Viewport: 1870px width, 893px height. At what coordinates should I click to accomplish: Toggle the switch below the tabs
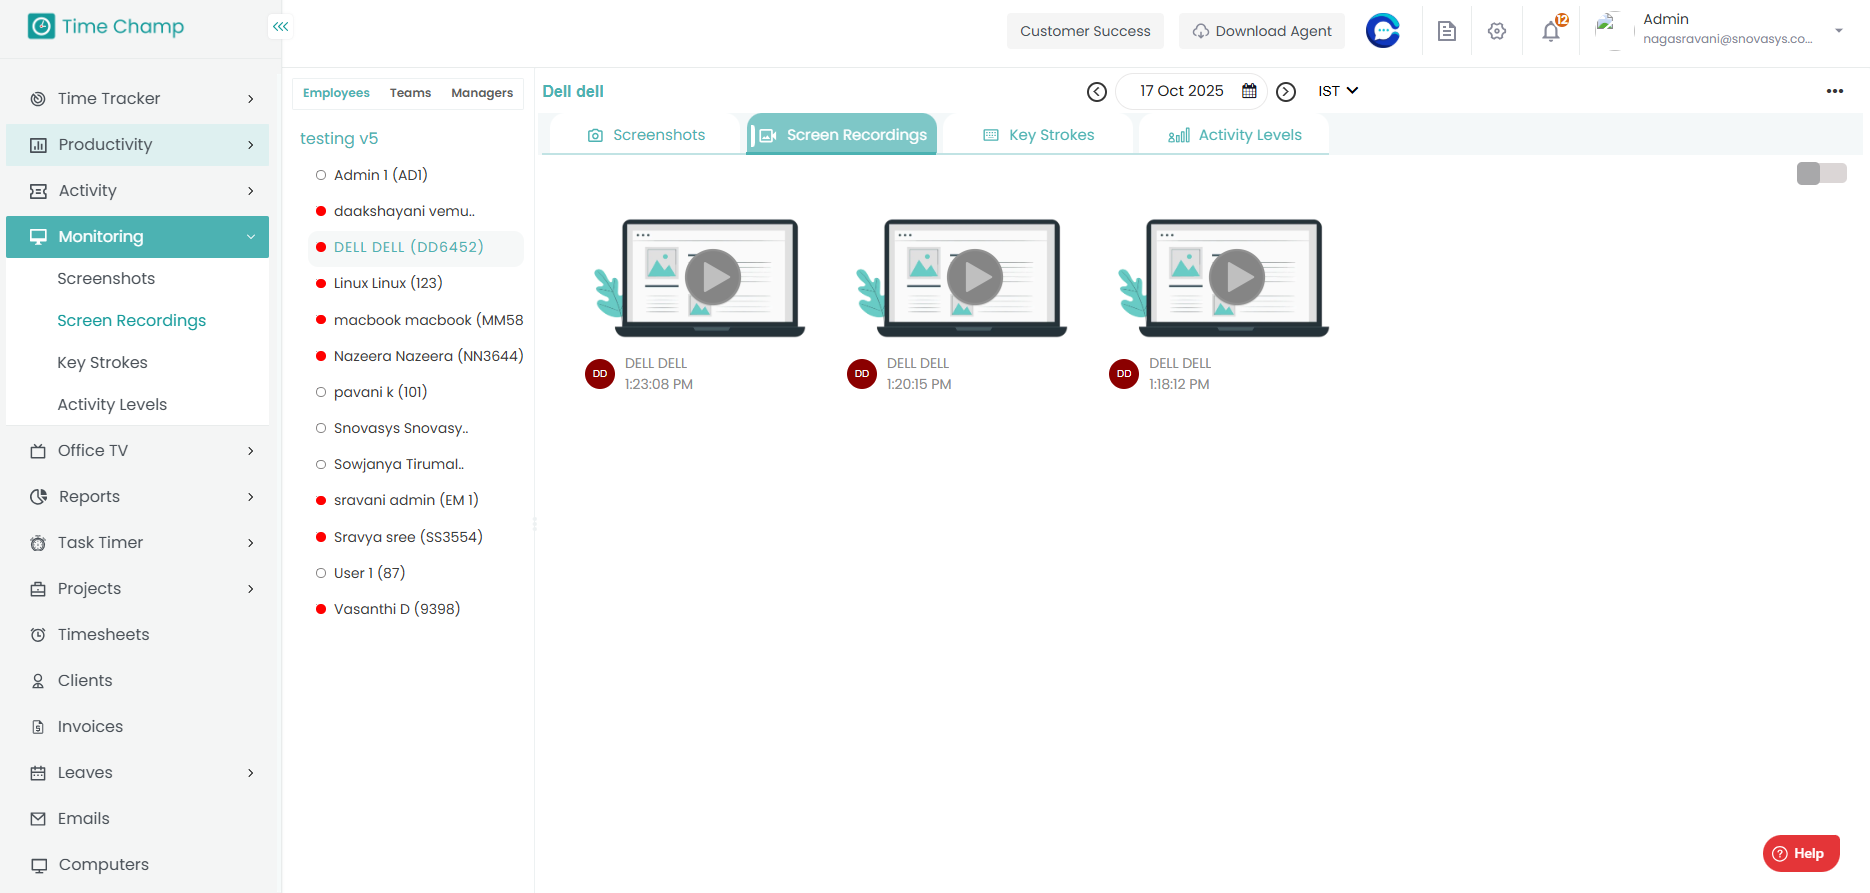coord(1822,173)
